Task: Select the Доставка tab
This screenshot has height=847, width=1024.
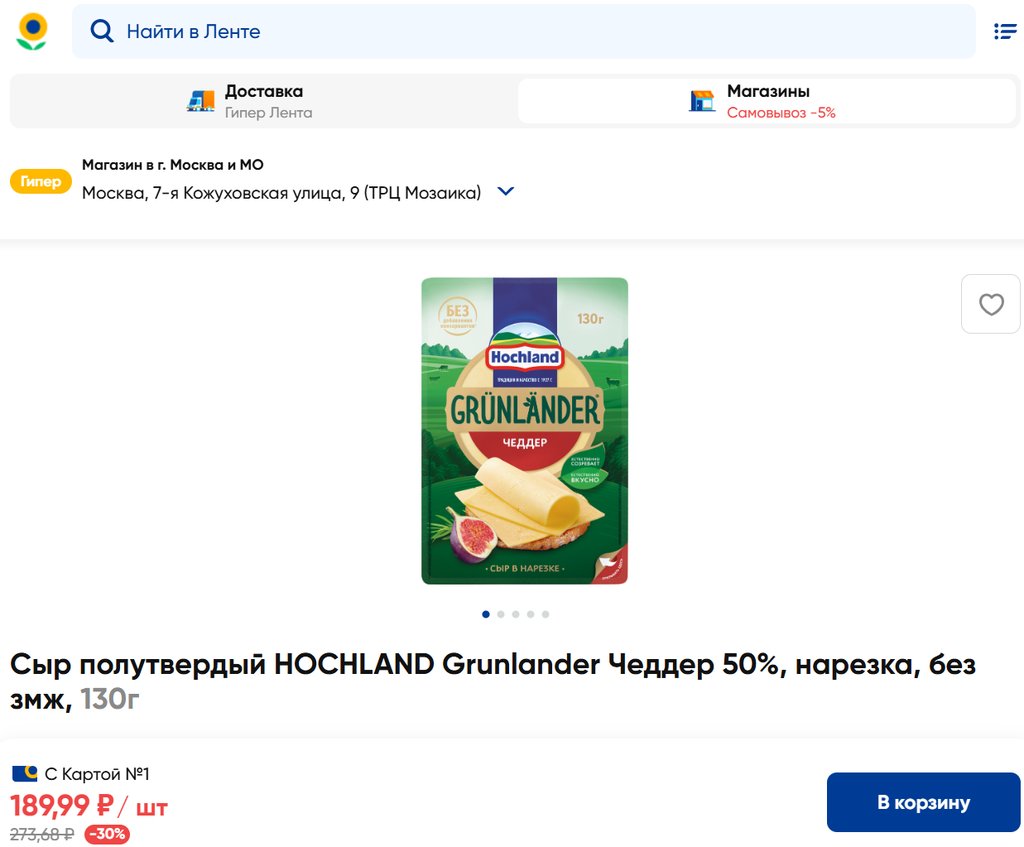Action: click(264, 101)
